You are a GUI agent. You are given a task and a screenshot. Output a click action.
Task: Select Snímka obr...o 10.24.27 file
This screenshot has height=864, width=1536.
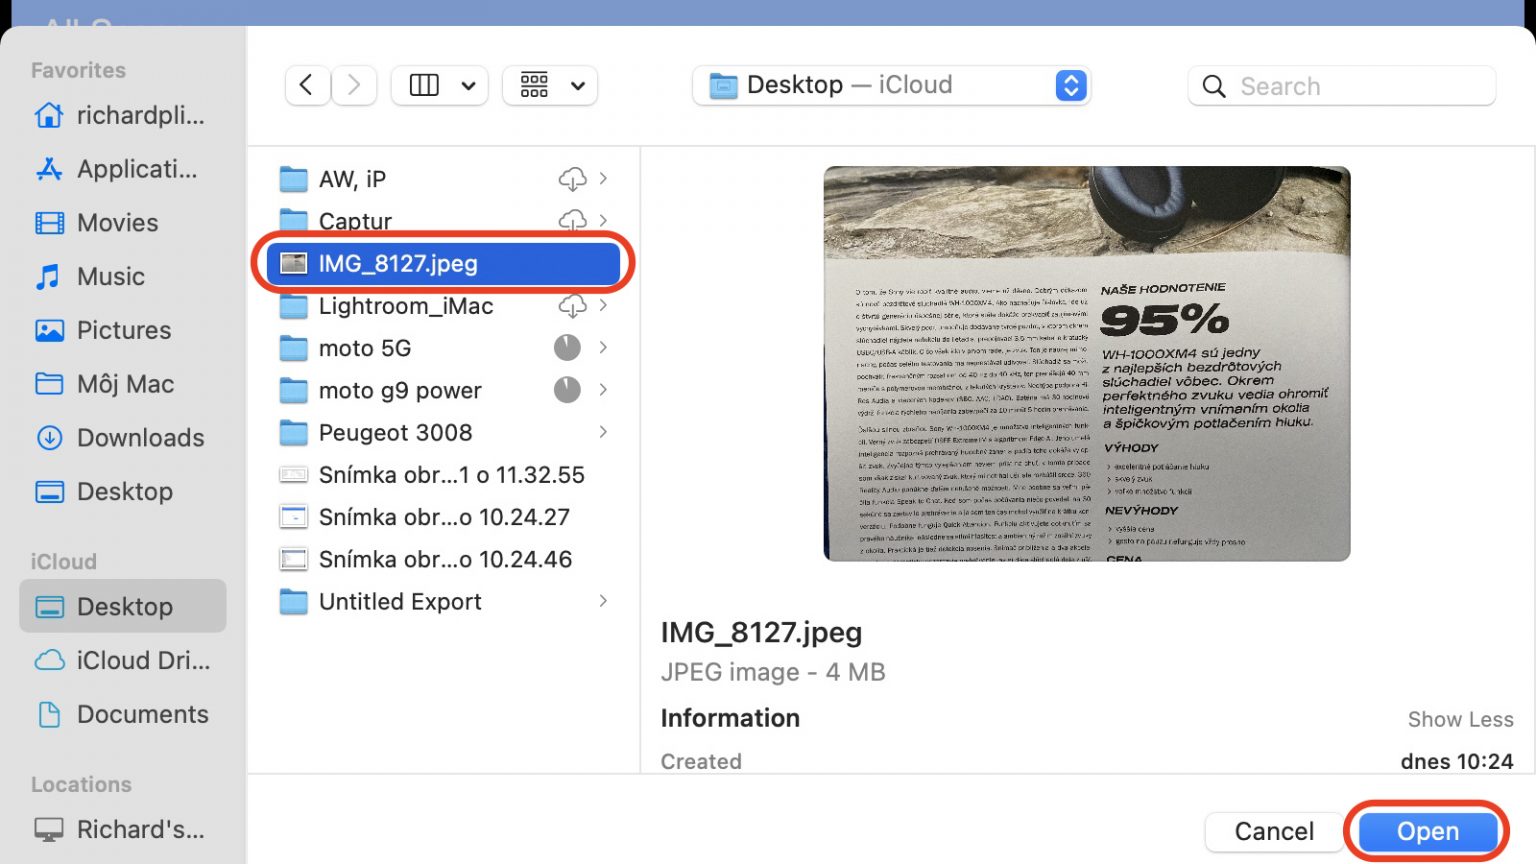pyautogui.click(x=443, y=517)
